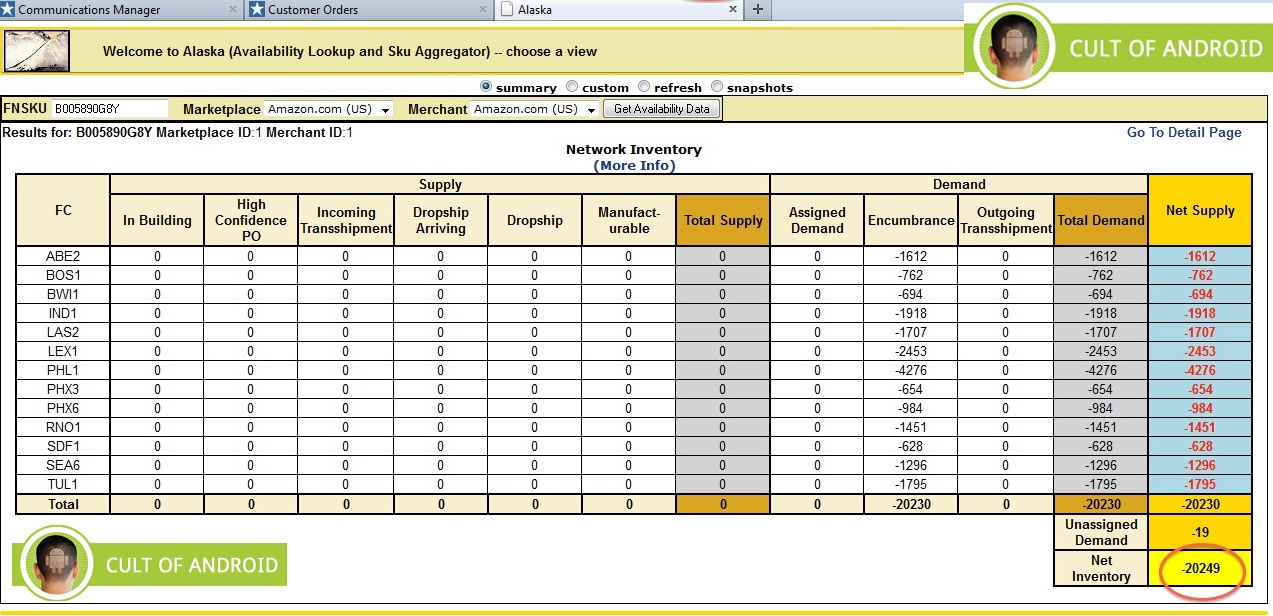The width and height of the screenshot is (1273, 616).
Task: Click into the FNSKU input field
Action: point(110,109)
